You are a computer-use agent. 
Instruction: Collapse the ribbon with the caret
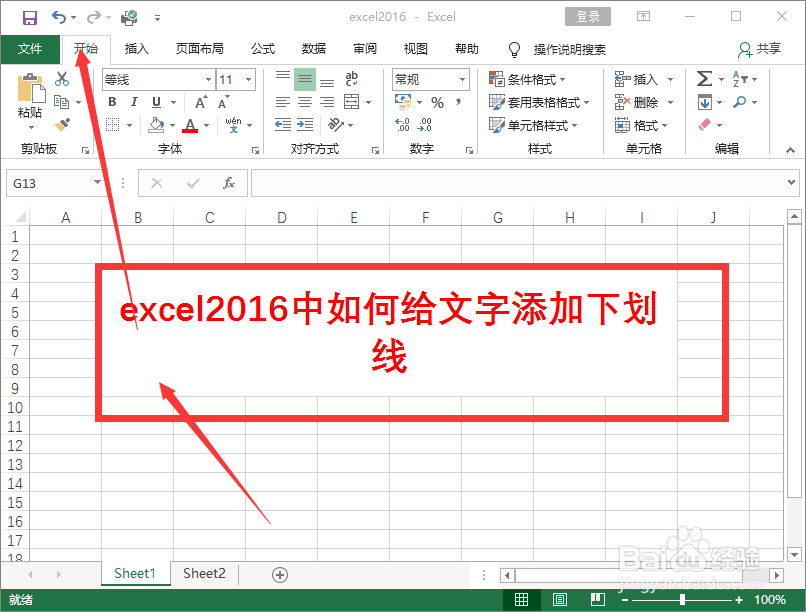tap(790, 150)
